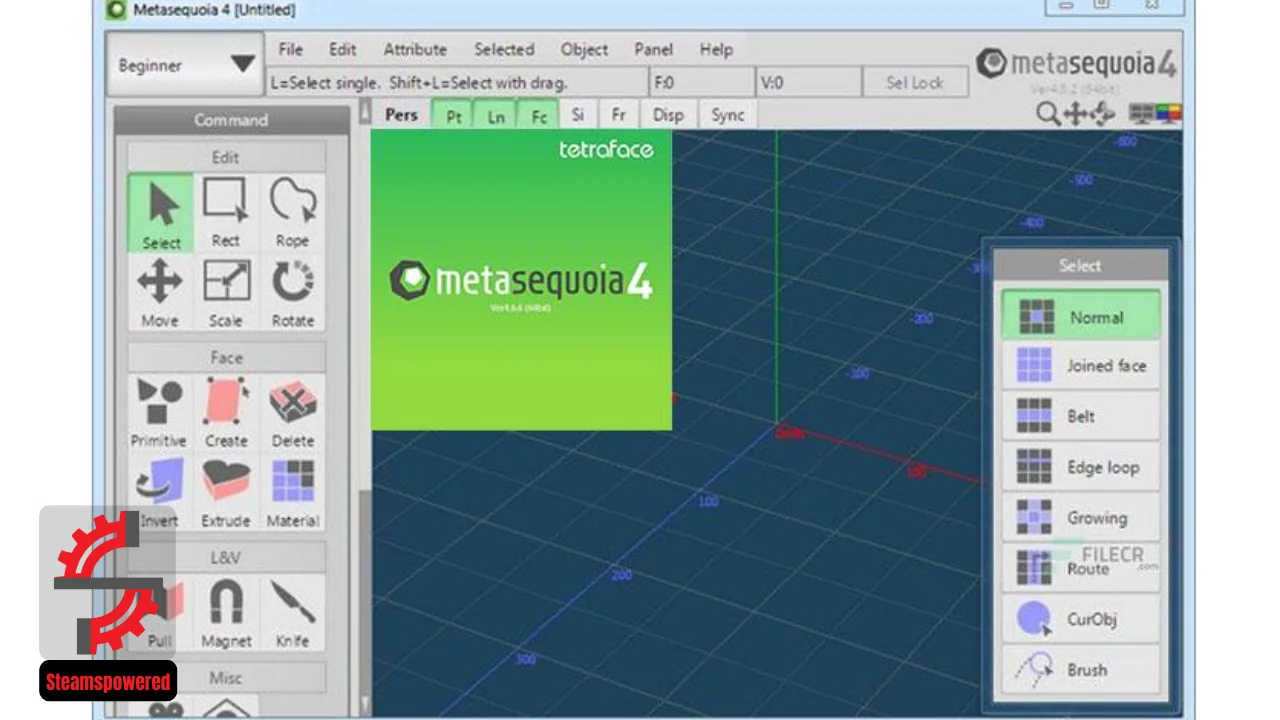Viewport: 1280px width, 720px height.
Task: Open the Pers view dropdown
Action: pyautogui.click(x=401, y=115)
